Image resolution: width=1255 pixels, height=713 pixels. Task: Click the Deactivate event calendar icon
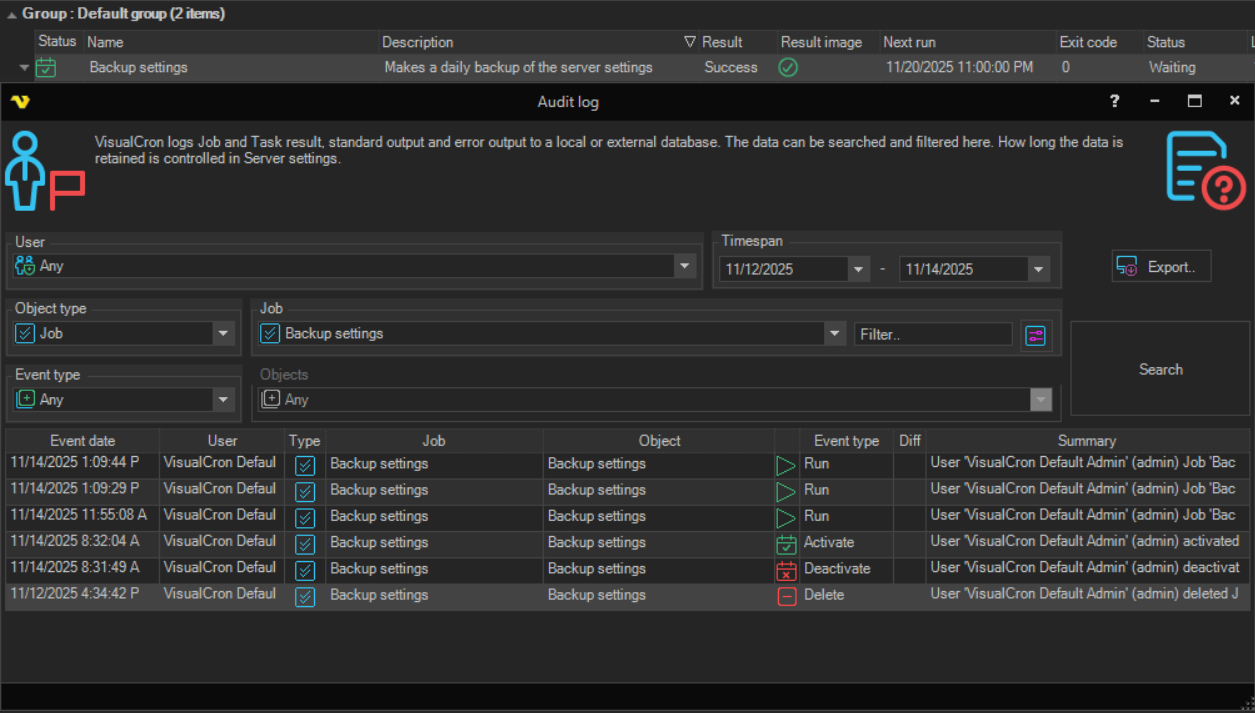click(x=786, y=570)
